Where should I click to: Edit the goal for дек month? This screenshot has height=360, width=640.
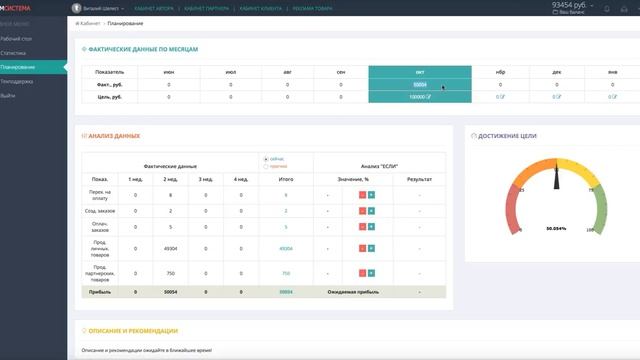coord(559,97)
